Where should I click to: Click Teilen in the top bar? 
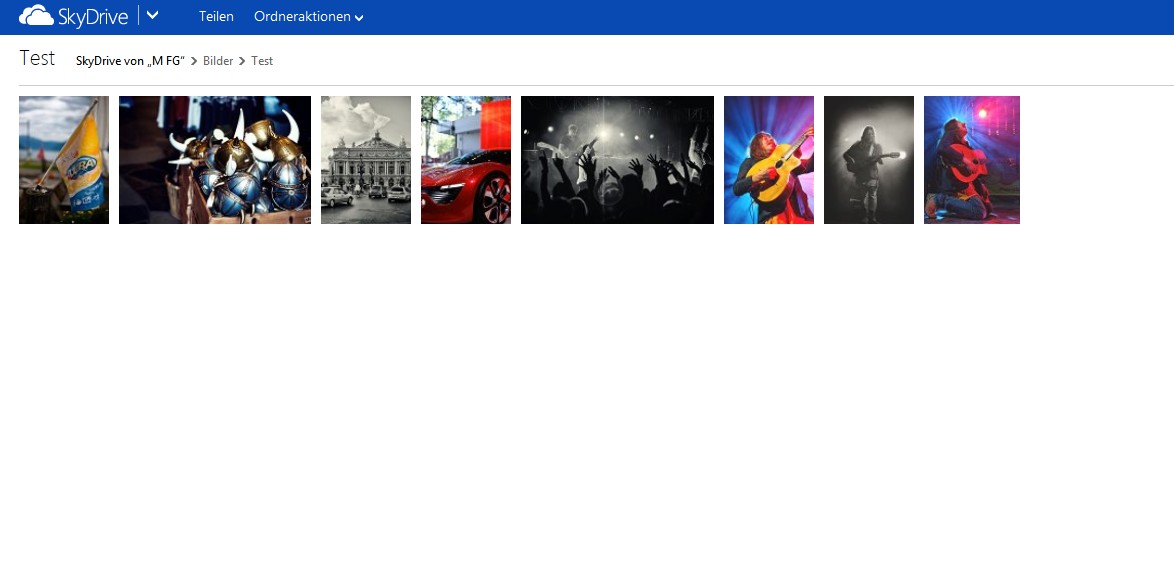(x=216, y=17)
